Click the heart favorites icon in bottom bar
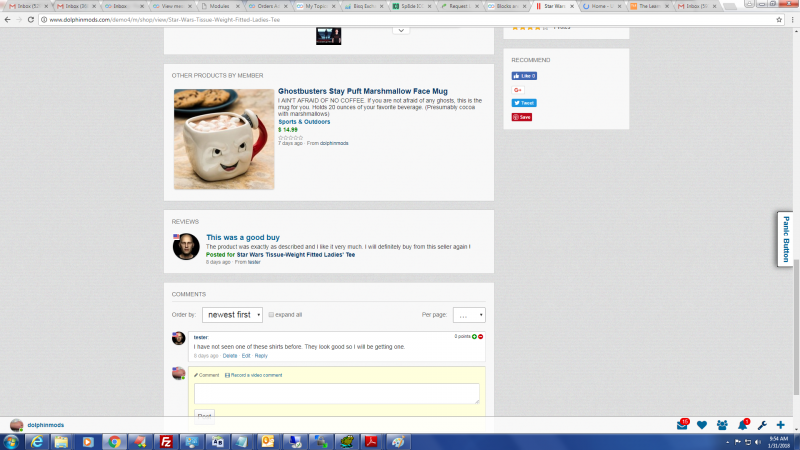 pos(702,425)
